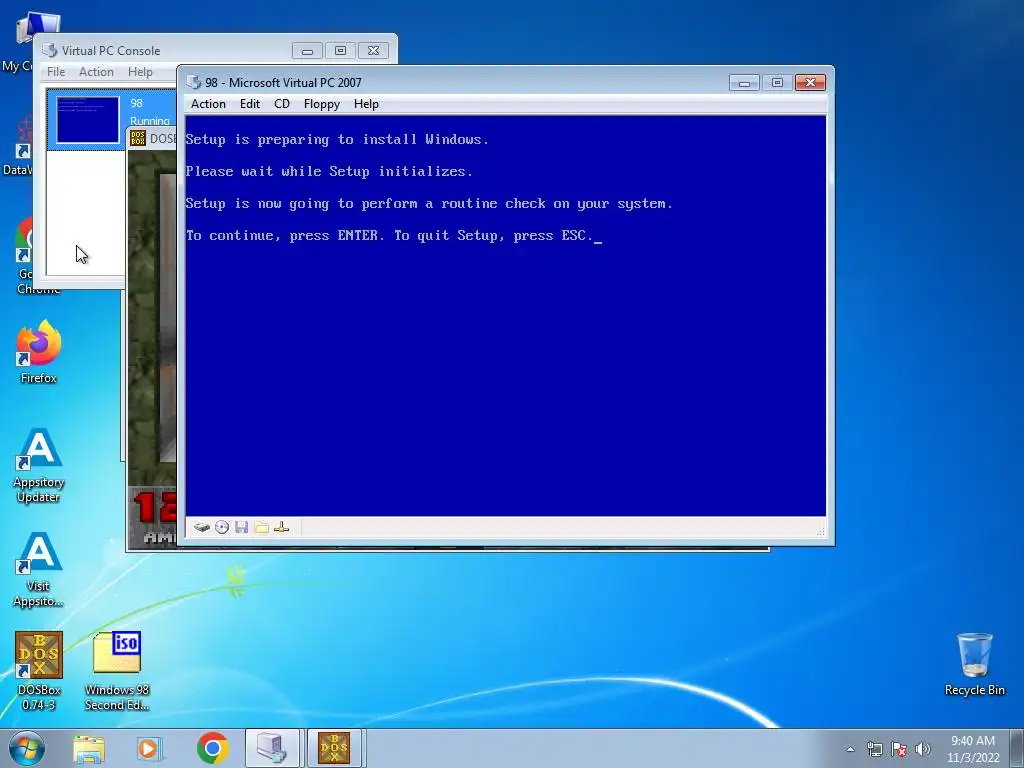This screenshot has height=768, width=1024.
Task: Open the Floppy menu
Action: [321, 104]
